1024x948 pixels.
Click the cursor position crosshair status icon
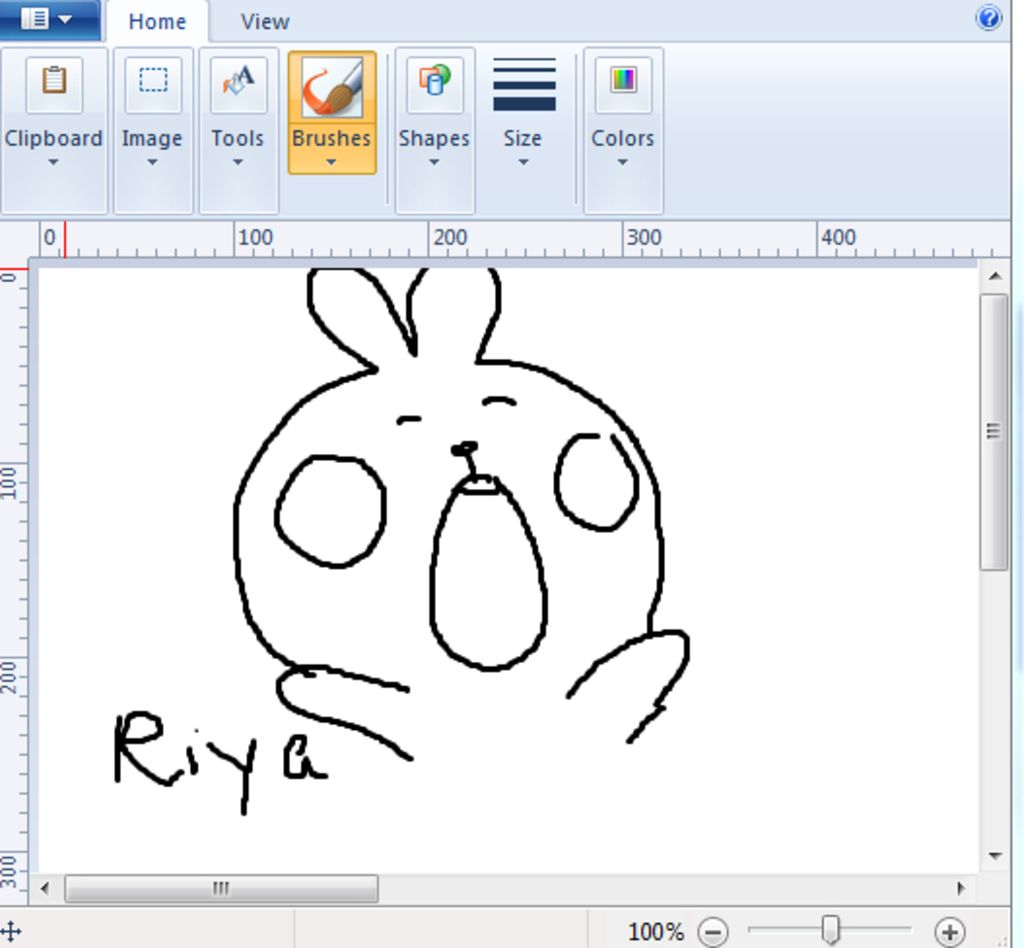[12, 932]
